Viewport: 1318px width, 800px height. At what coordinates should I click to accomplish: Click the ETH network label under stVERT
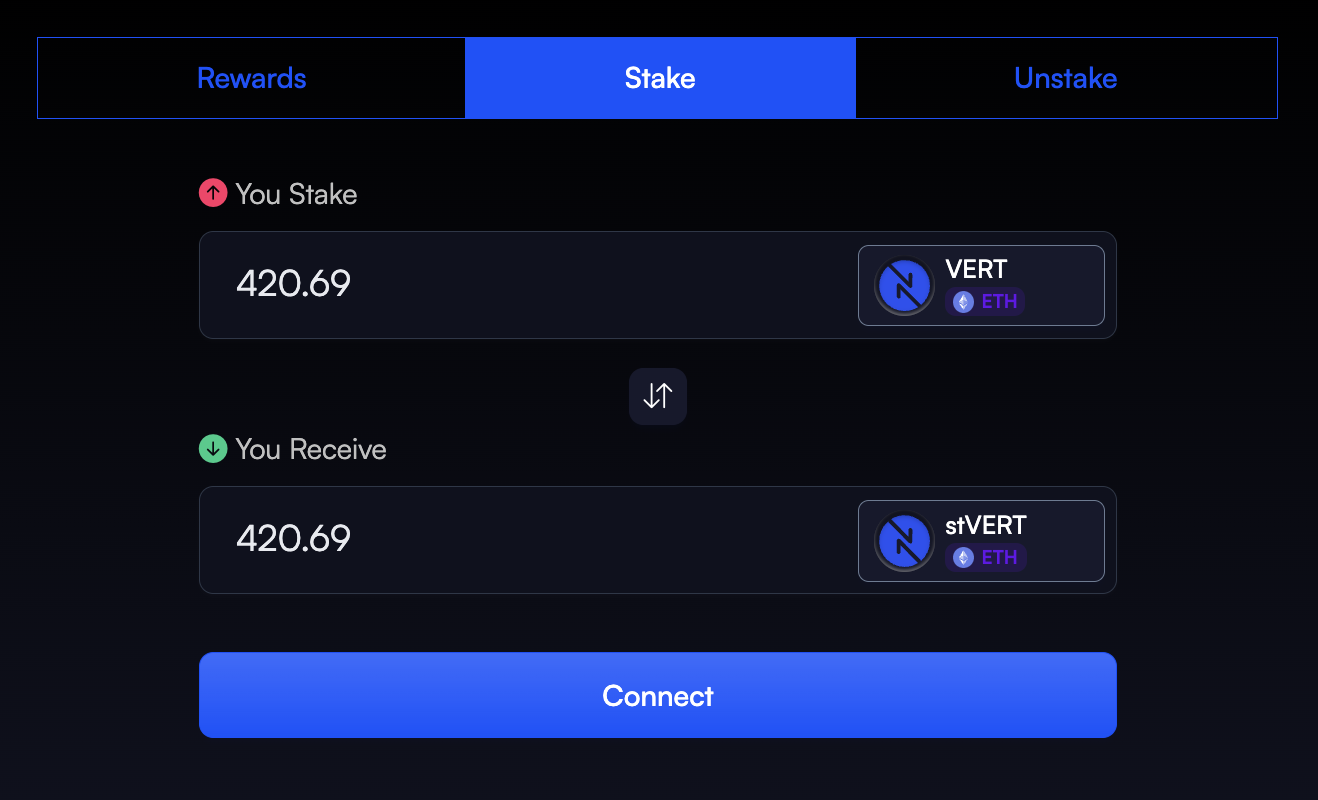pyautogui.click(x=999, y=557)
